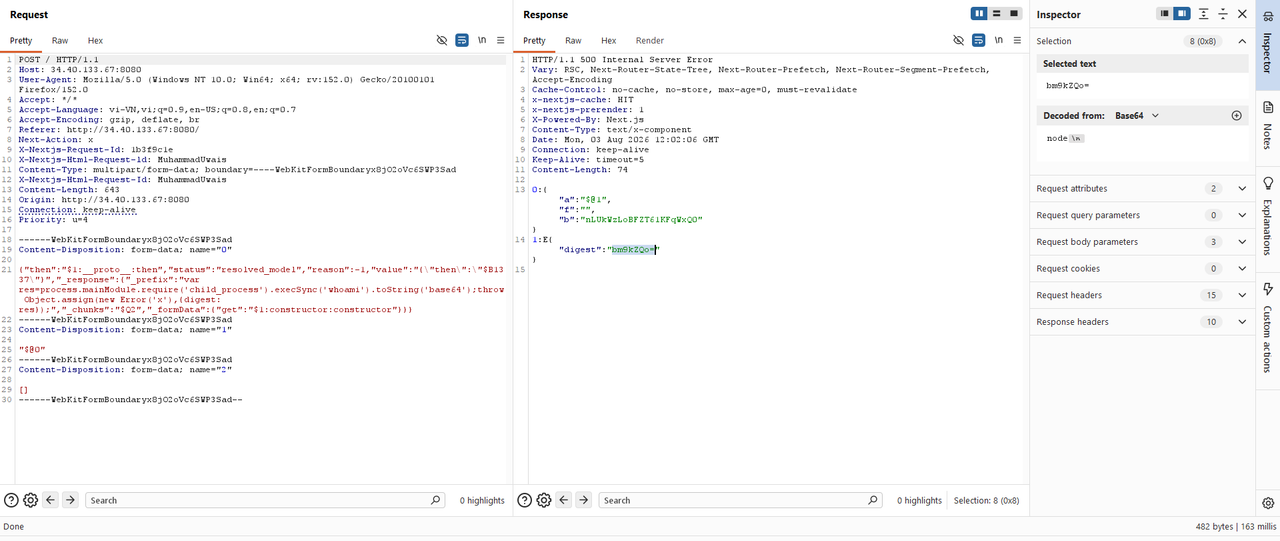Click the Content-Length: 643 request header
This screenshot has width=1280, height=541.
[x=69, y=189]
